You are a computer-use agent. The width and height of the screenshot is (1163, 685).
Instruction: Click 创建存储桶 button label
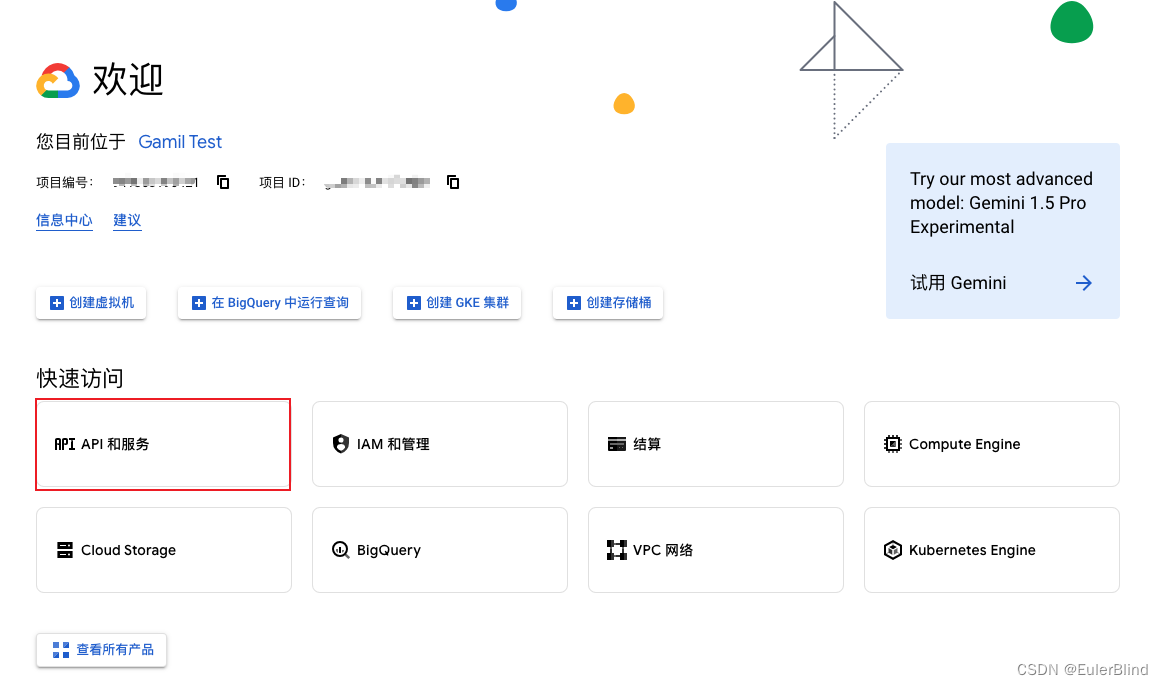pyautogui.click(x=619, y=303)
